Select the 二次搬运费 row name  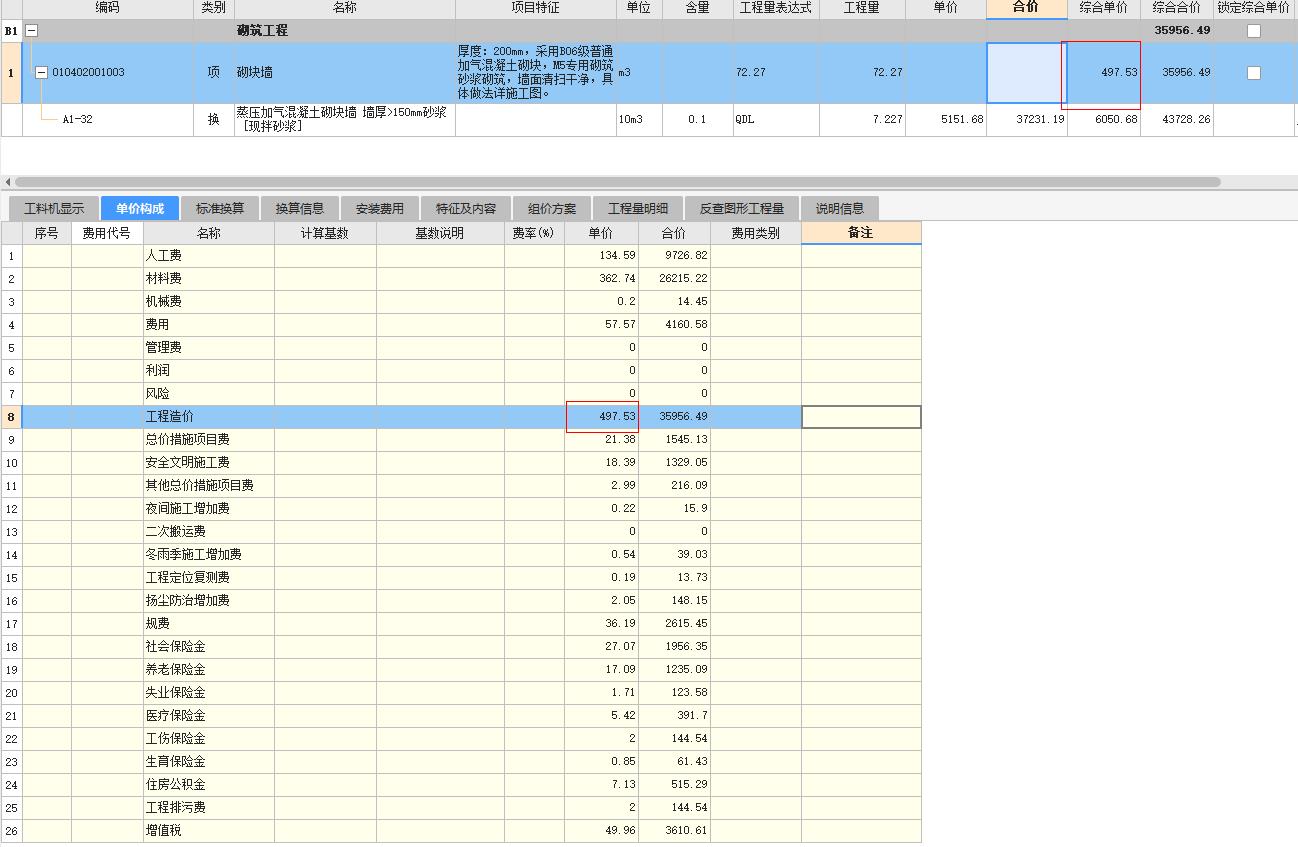176,532
